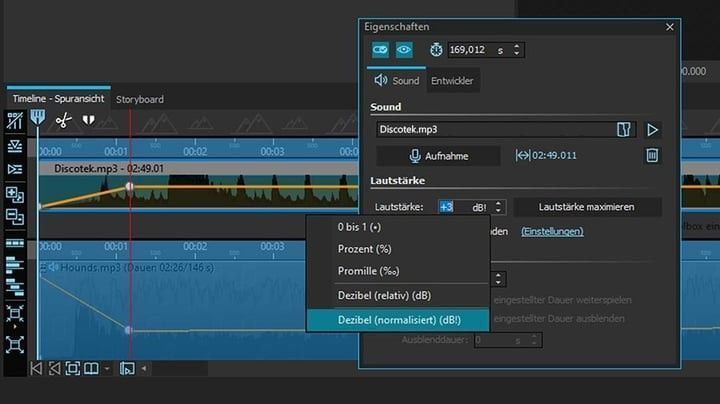The height and width of the screenshot is (404, 720).
Task: Delete the sound with the trash icon
Action: tap(652, 155)
